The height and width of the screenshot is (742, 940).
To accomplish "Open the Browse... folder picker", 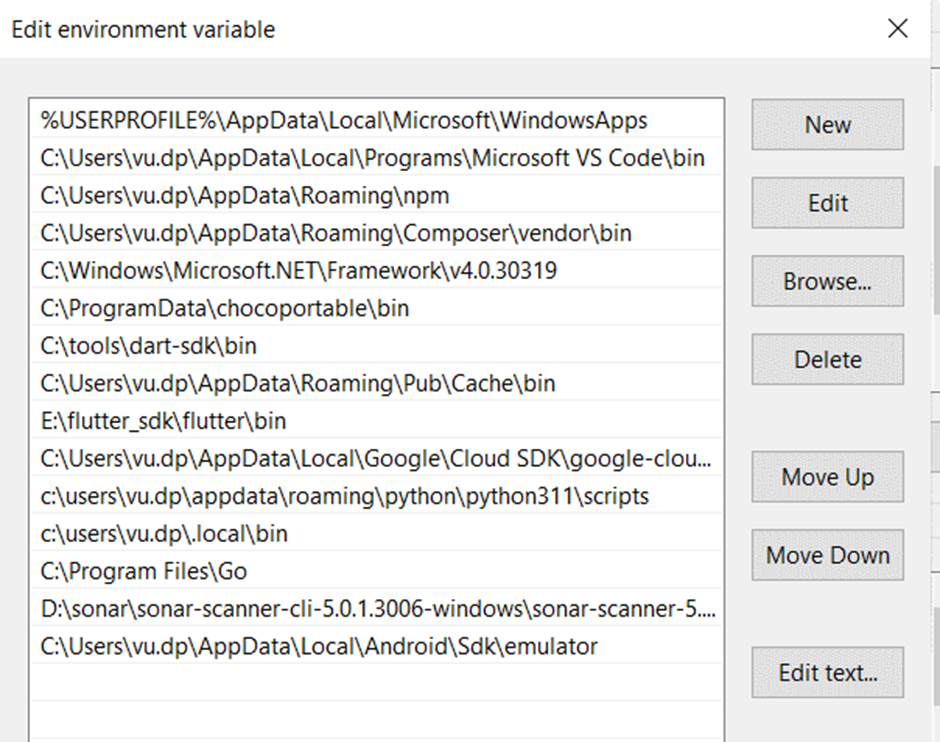I will pos(827,281).
